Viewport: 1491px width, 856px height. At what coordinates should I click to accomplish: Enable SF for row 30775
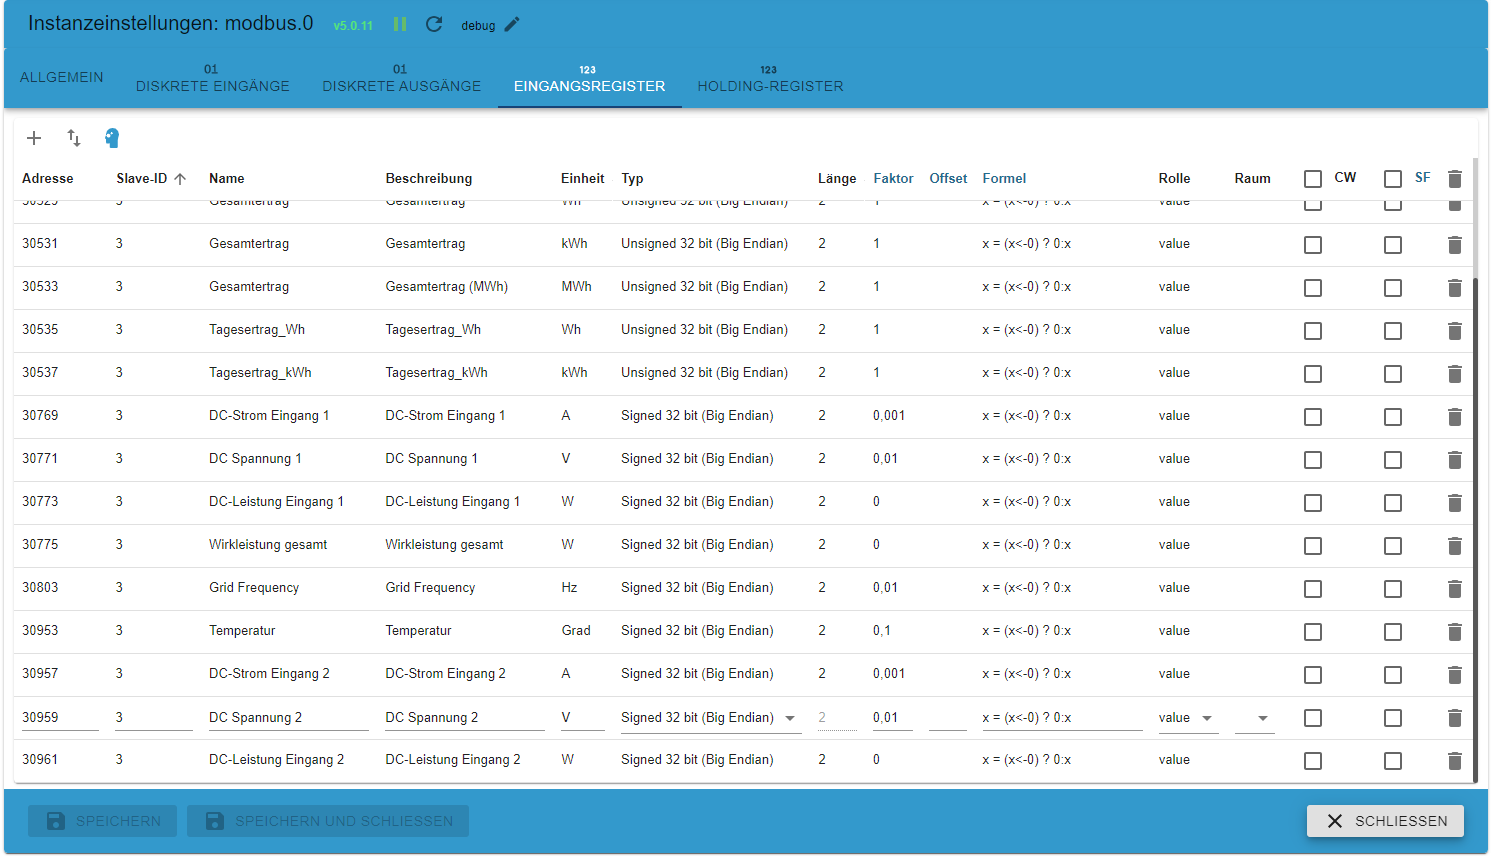(1393, 546)
